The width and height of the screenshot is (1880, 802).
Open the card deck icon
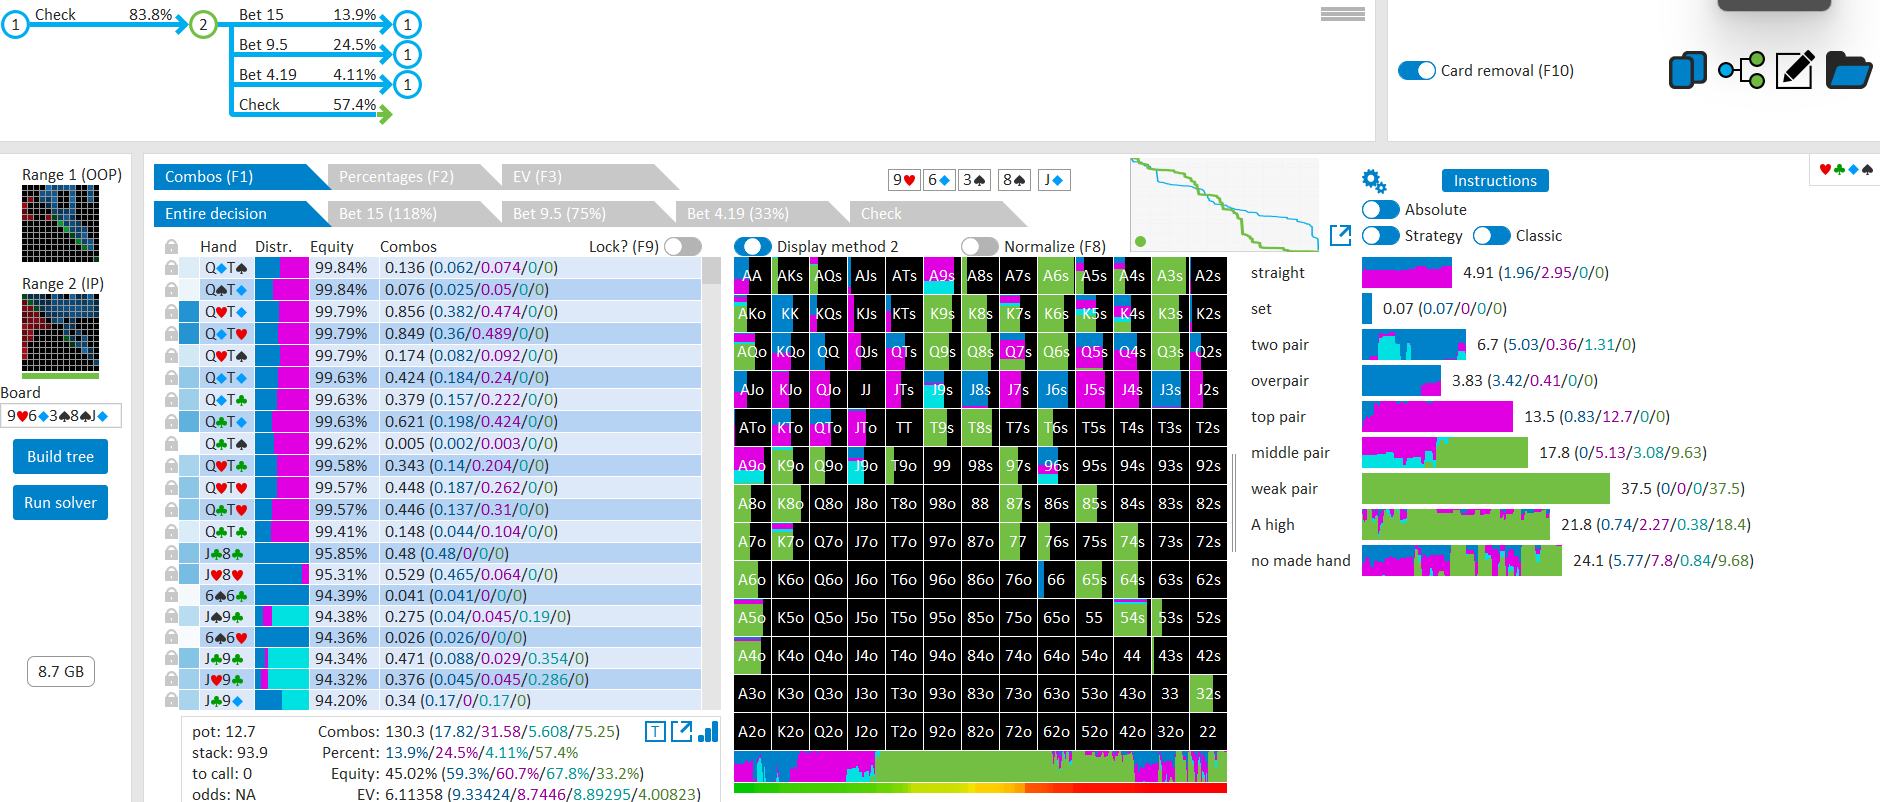[1687, 70]
